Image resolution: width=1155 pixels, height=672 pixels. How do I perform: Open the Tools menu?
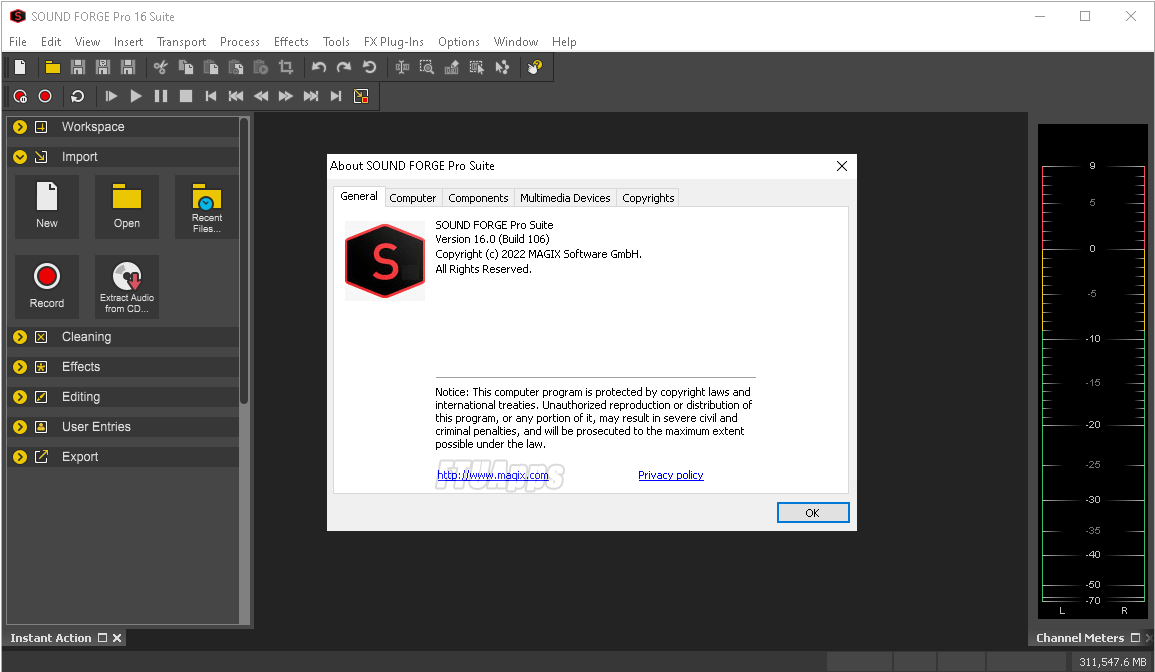(x=336, y=42)
